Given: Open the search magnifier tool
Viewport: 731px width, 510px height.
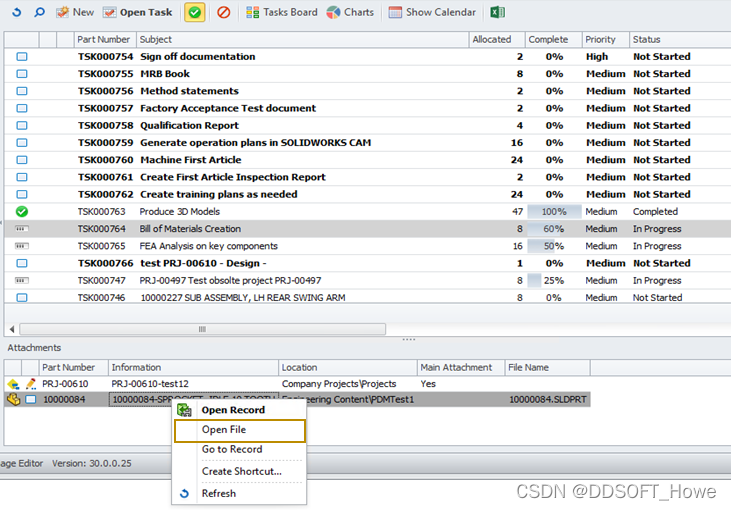Looking at the screenshot, I should 40,12.
